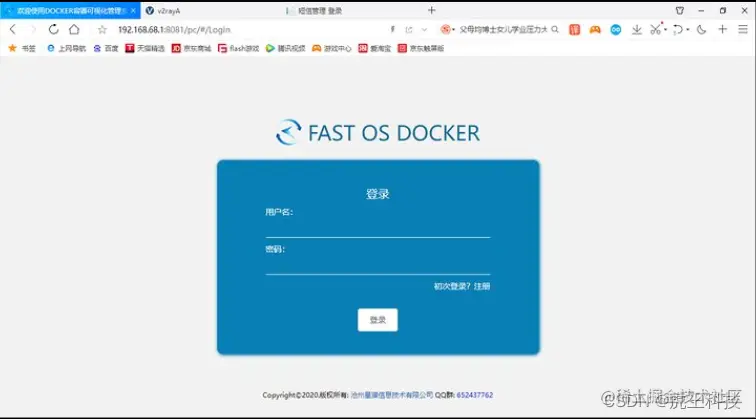Open the flash游戏 bookmark
756x419 pixels.
(239, 48)
